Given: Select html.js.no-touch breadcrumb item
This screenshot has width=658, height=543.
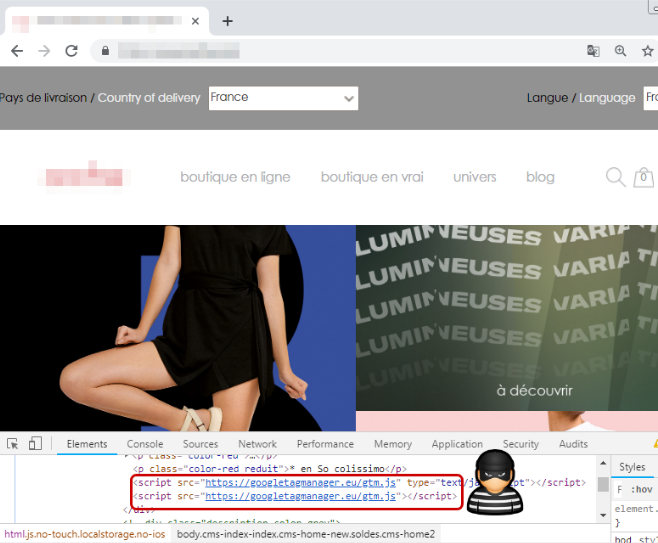Looking at the screenshot, I should [x=85, y=534].
